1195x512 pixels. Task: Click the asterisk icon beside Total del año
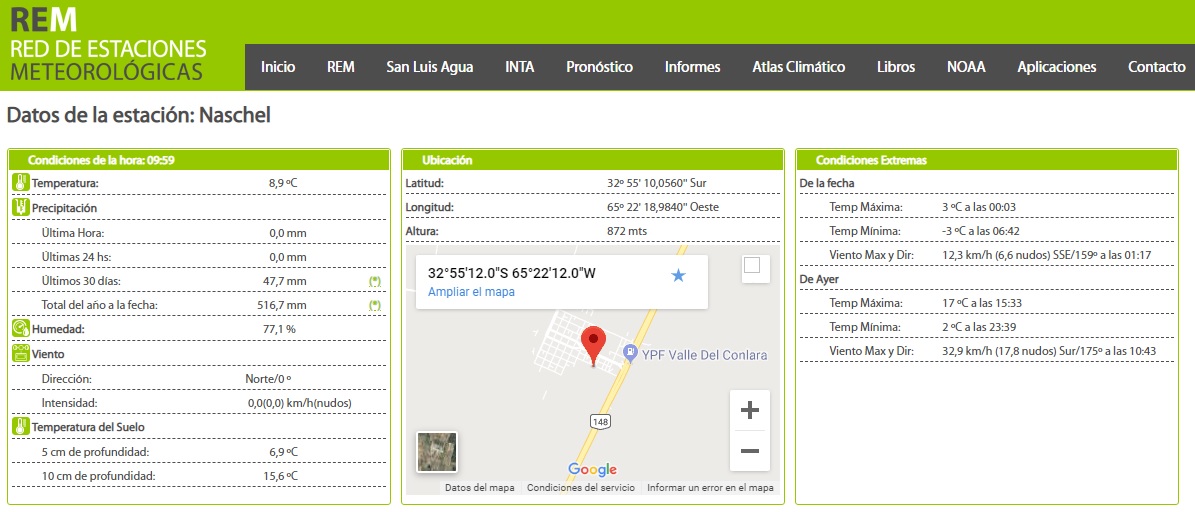click(375, 305)
